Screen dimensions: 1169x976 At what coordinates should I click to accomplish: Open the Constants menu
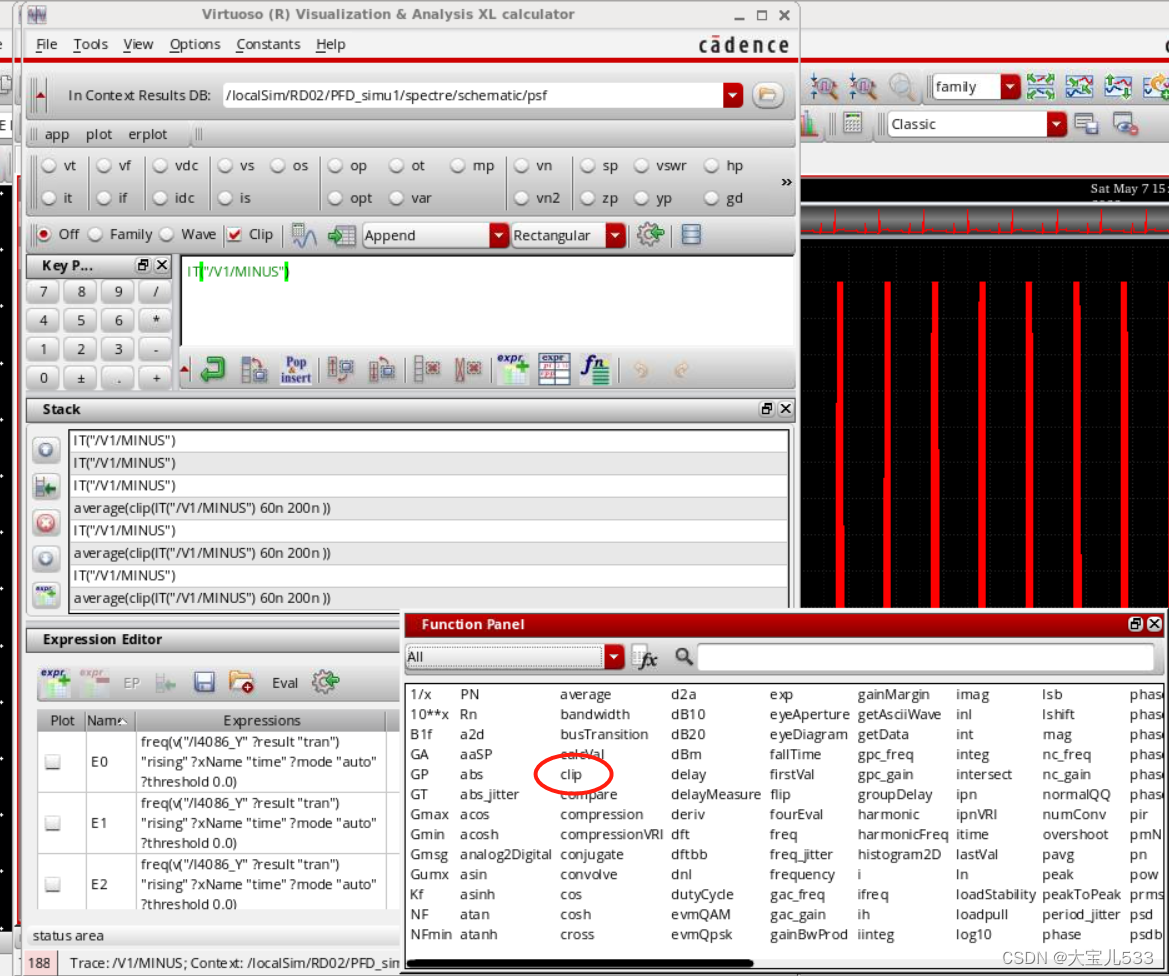coord(268,44)
